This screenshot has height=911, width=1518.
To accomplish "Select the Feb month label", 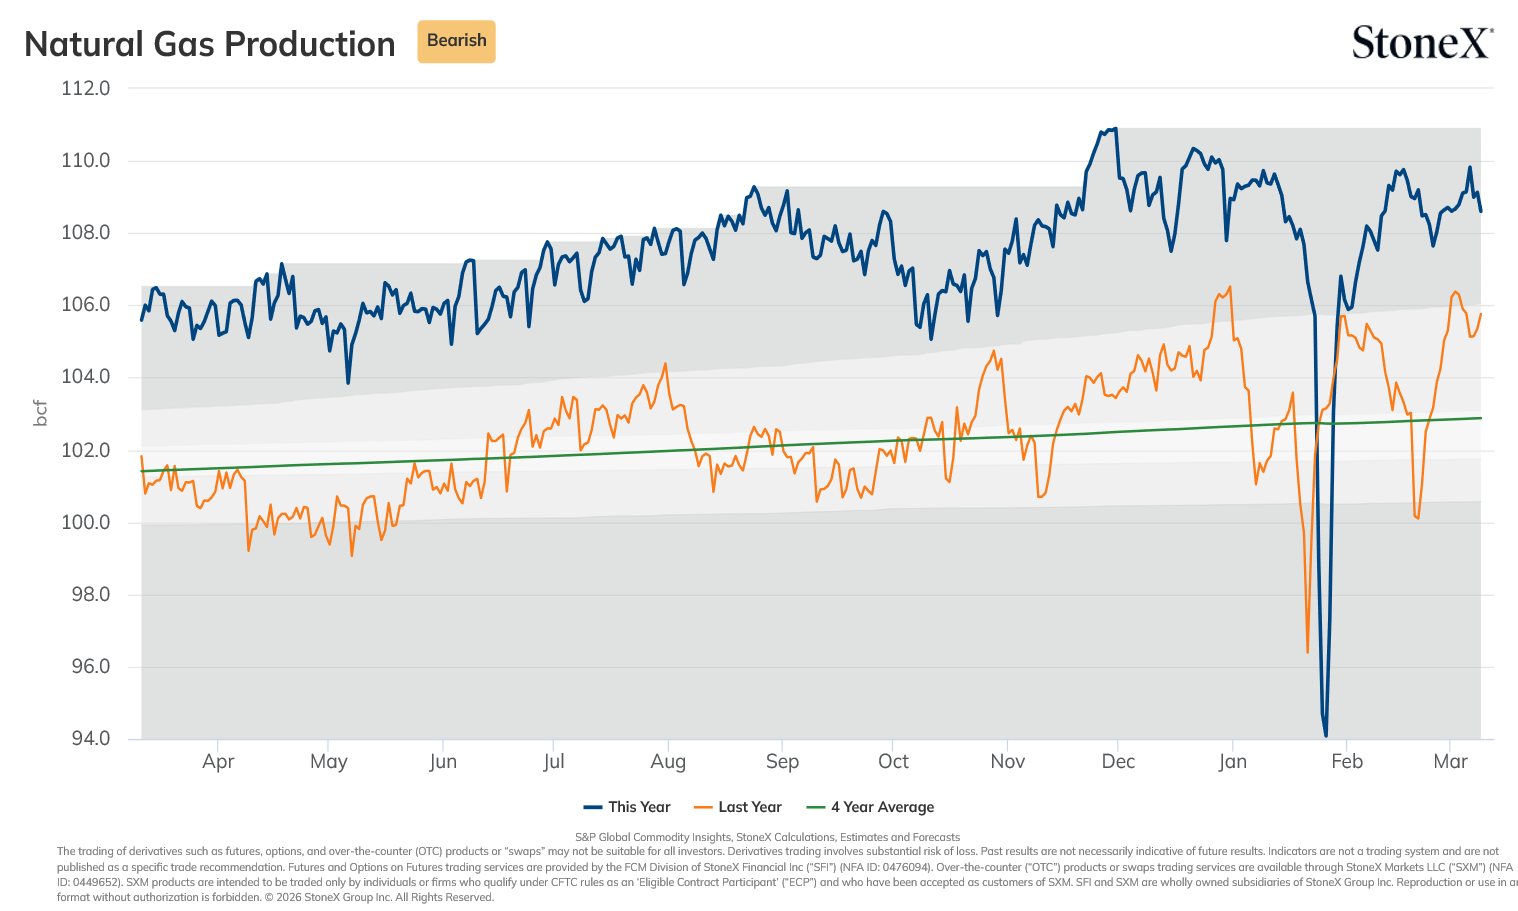I will [1346, 762].
